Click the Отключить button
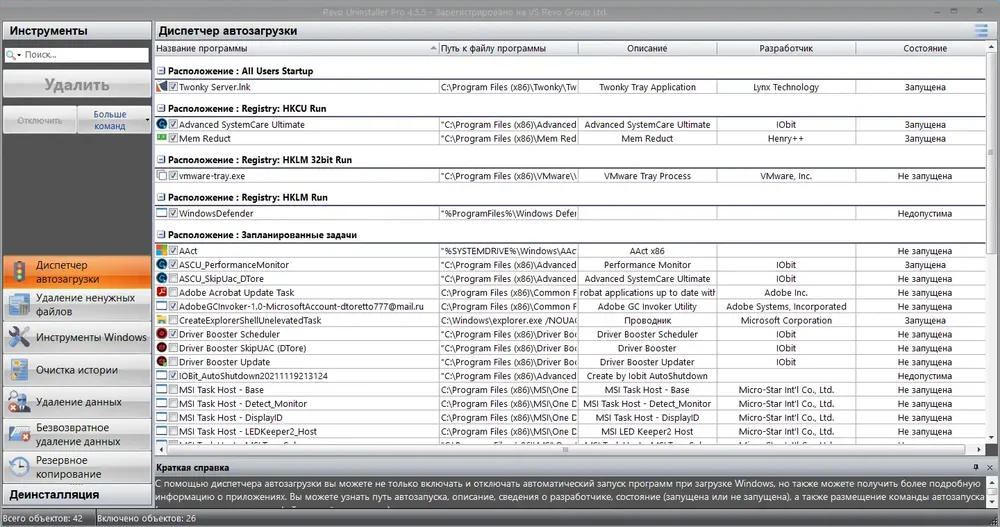This screenshot has height=527, width=1000. tap(40, 120)
